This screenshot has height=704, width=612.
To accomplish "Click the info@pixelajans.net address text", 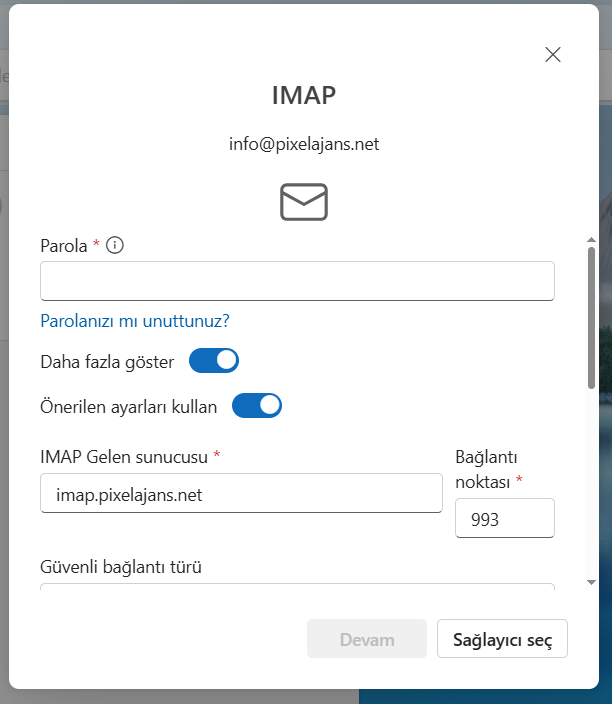I will point(304,144).
